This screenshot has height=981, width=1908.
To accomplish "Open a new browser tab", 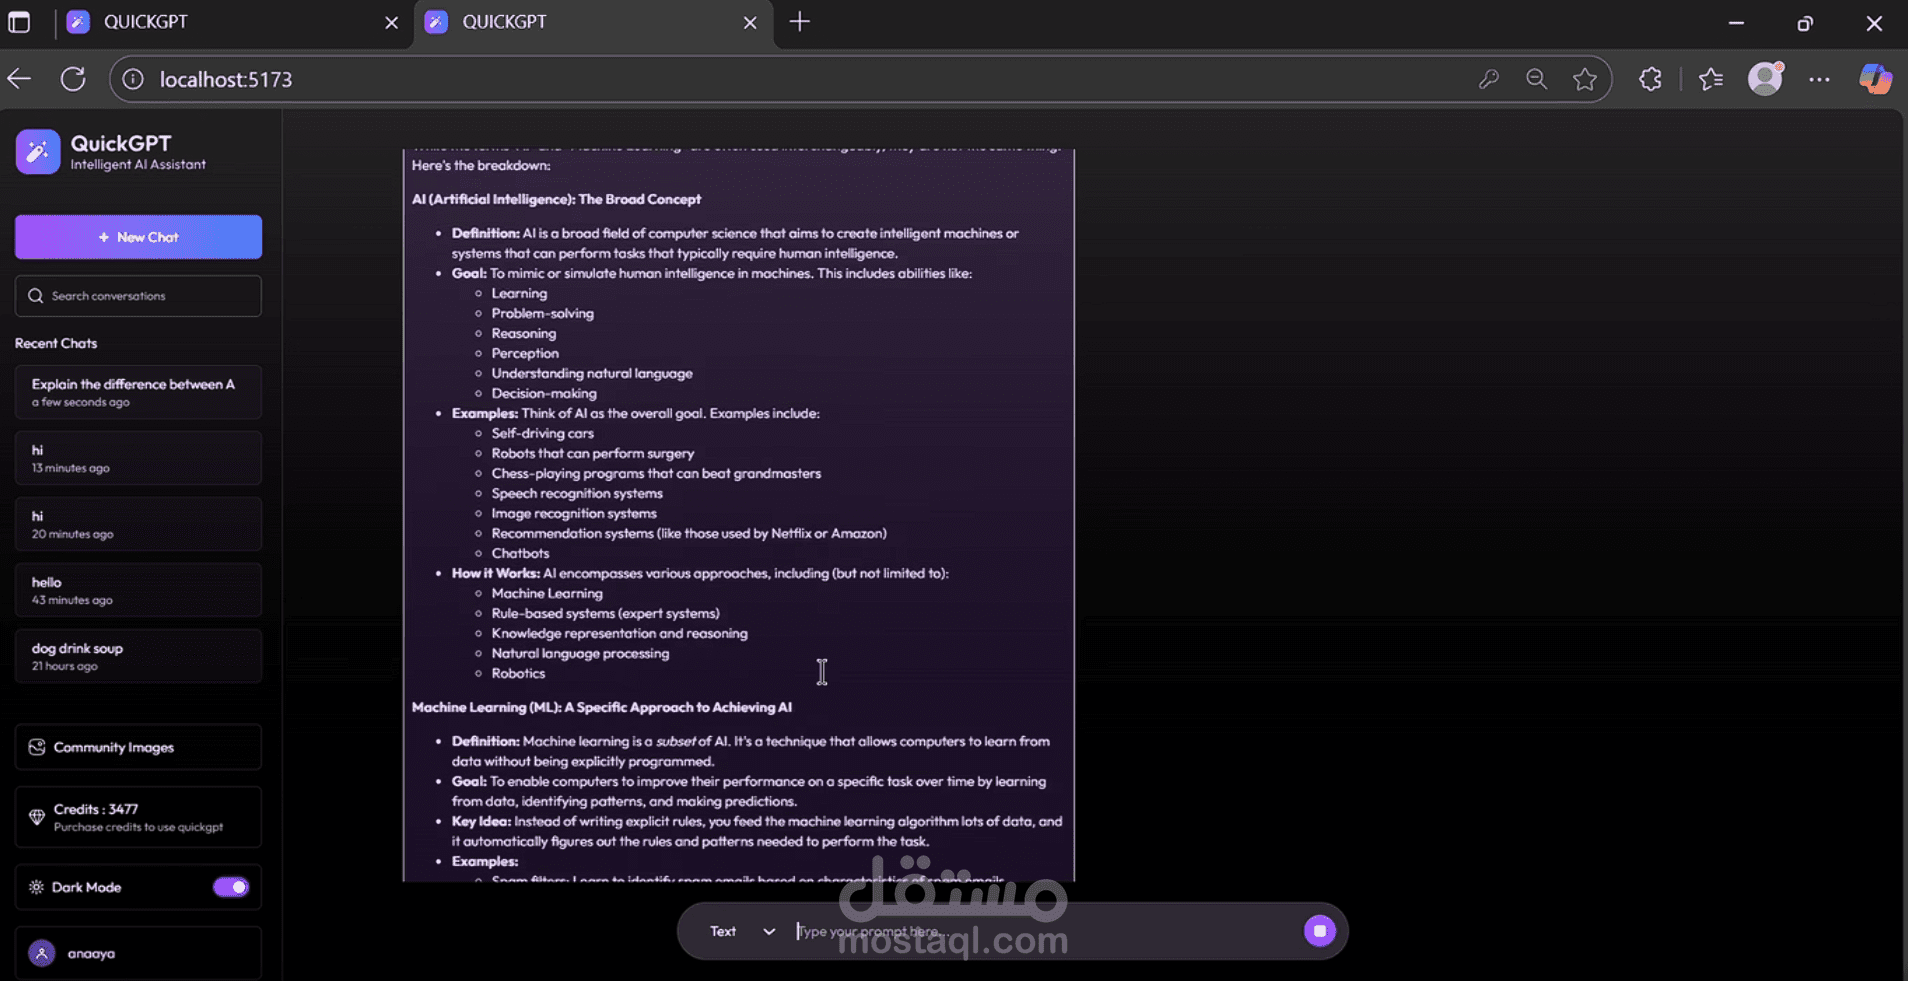I will pos(800,22).
